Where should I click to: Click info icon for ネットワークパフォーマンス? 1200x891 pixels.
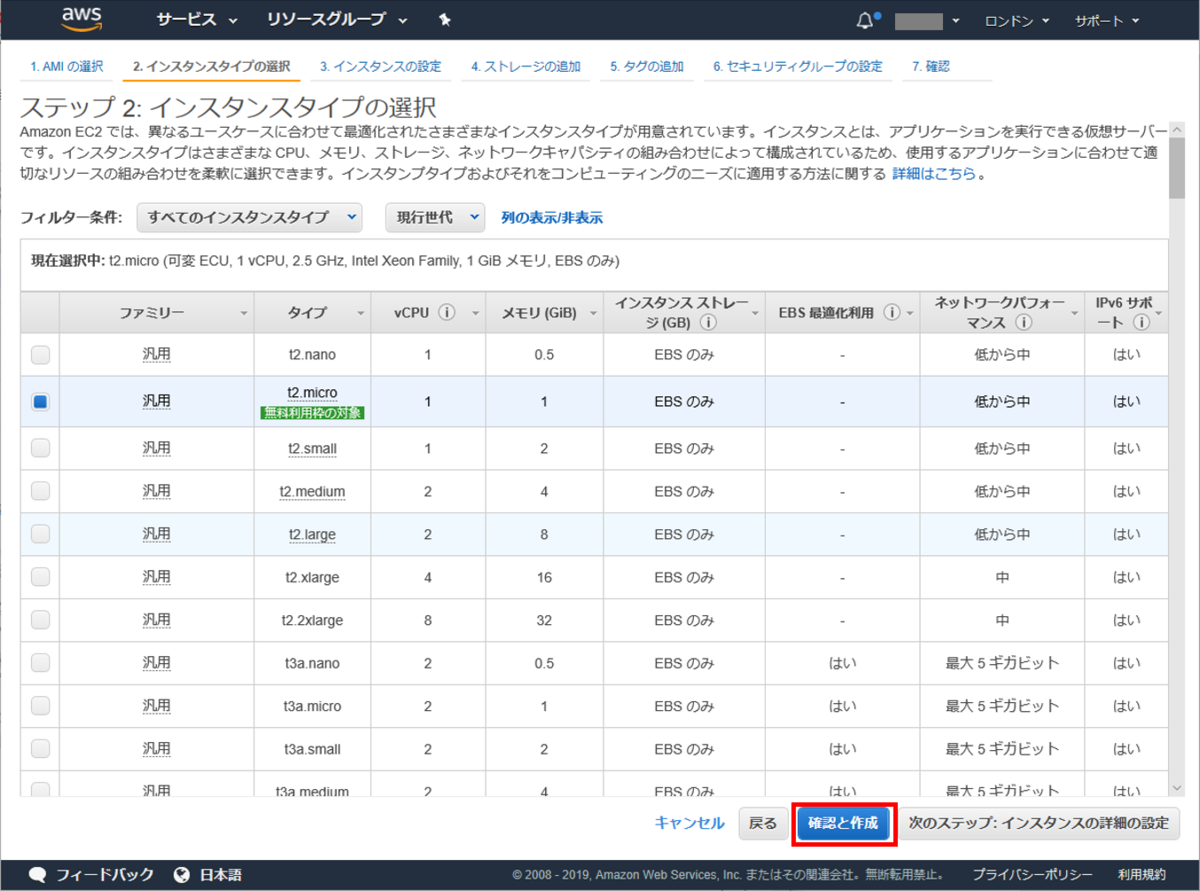(x=1023, y=323)
